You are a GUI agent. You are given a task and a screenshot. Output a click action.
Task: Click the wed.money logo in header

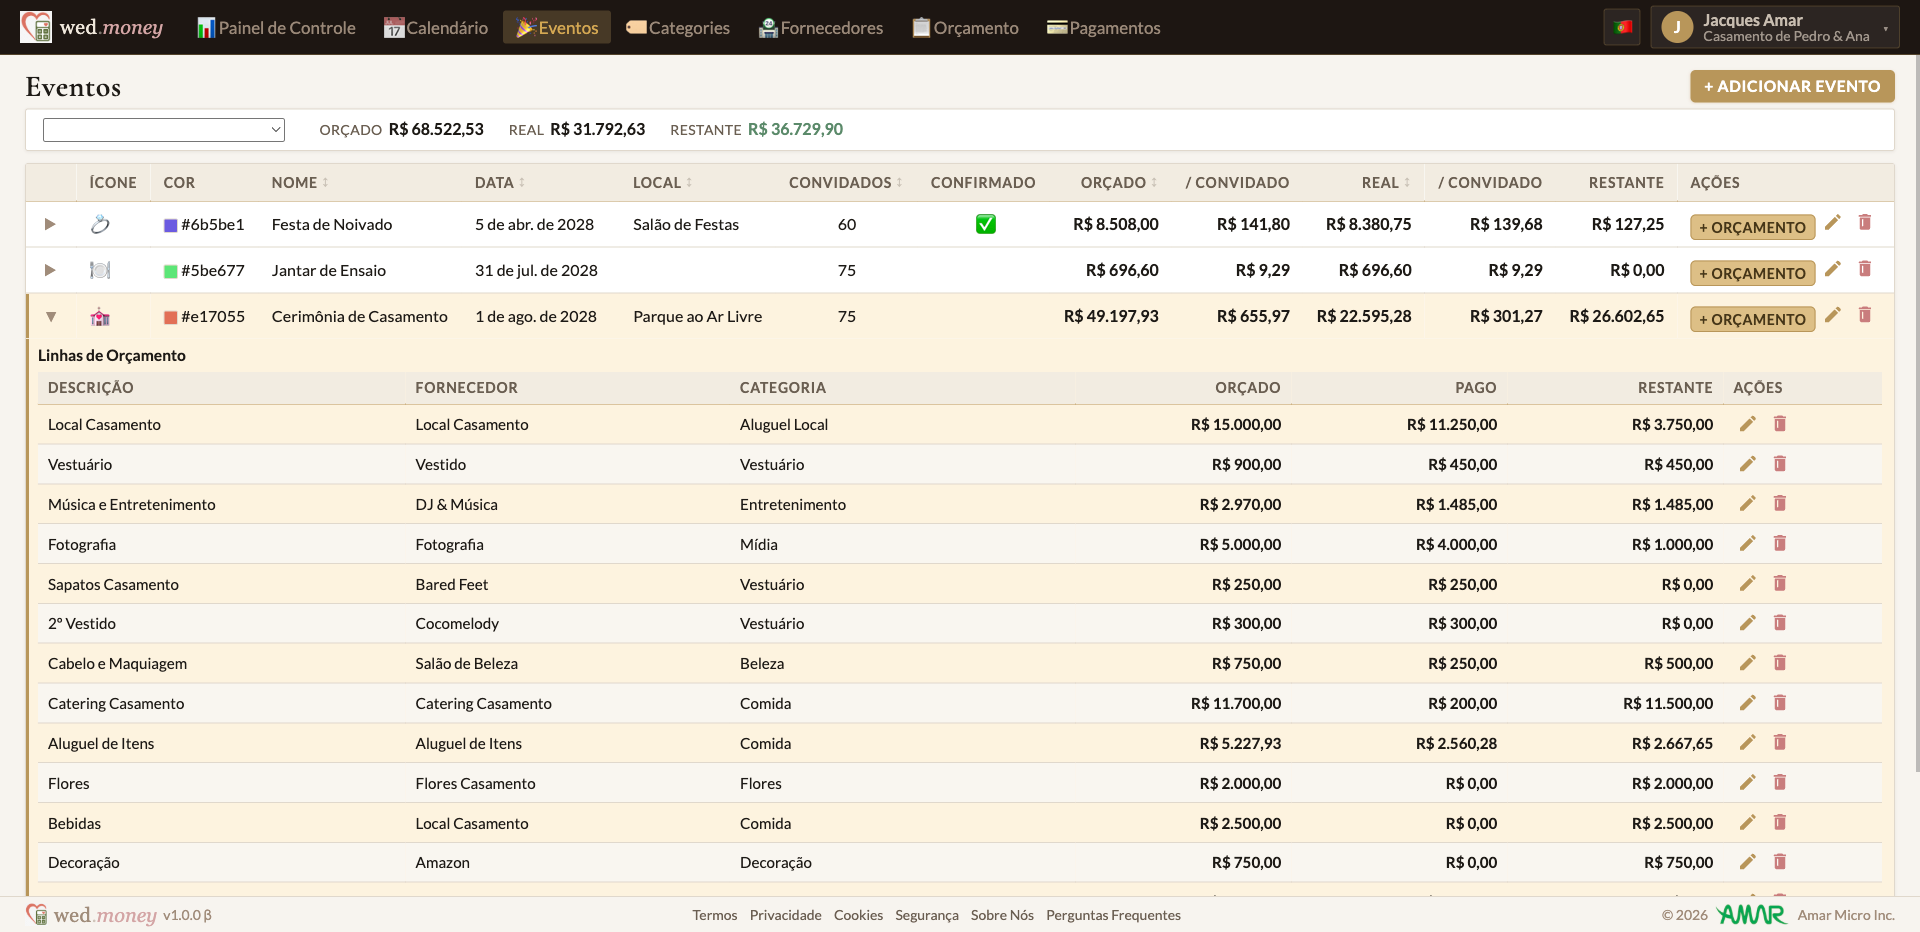[x=92, y=27]
